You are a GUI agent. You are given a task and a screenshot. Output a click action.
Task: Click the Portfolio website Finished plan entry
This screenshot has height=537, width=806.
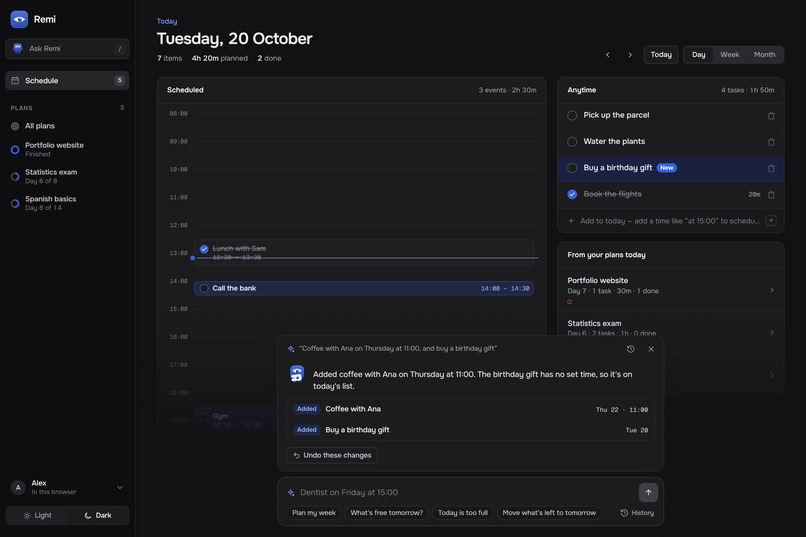(x=67, y=150)
